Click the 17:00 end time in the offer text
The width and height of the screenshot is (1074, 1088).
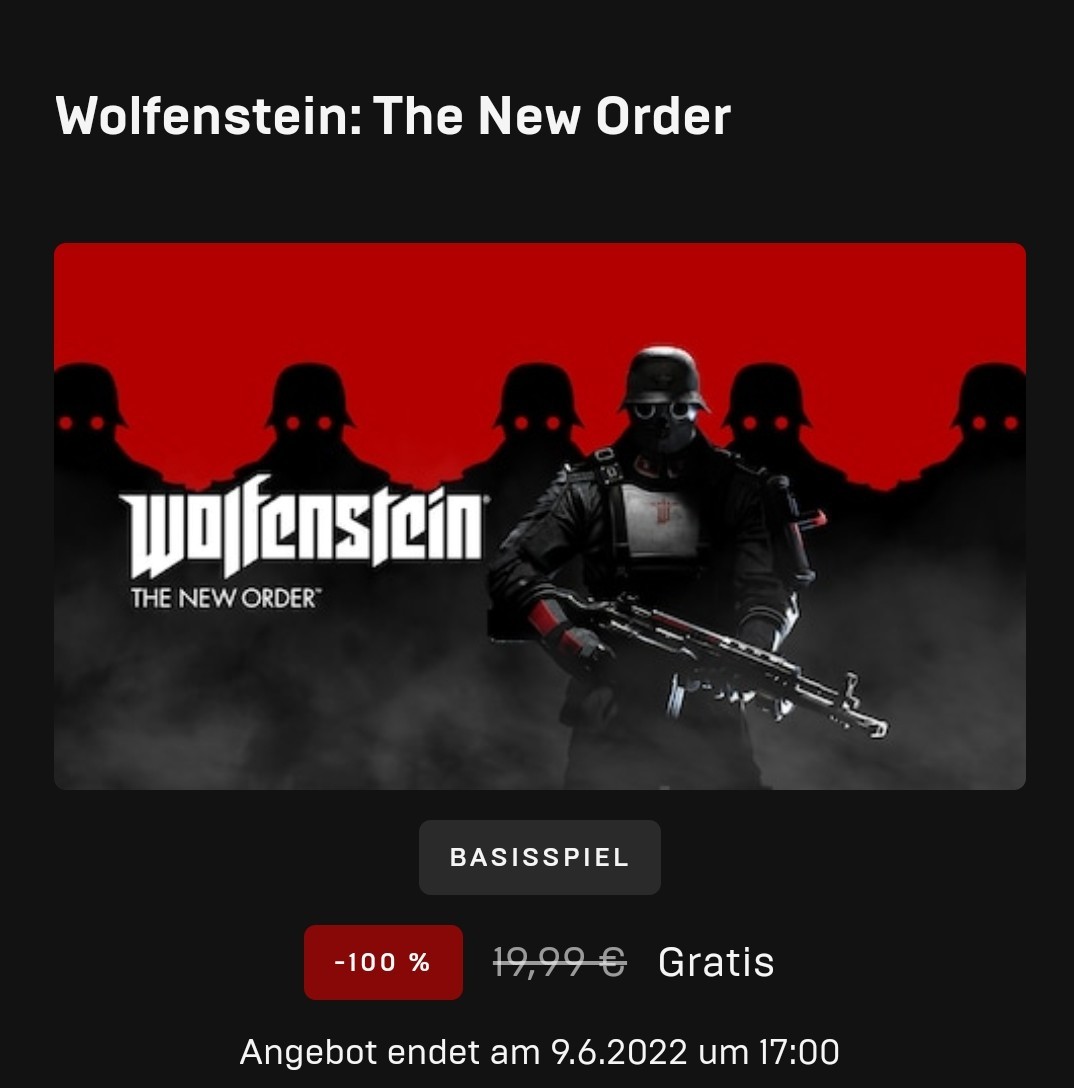(799, 1052)
